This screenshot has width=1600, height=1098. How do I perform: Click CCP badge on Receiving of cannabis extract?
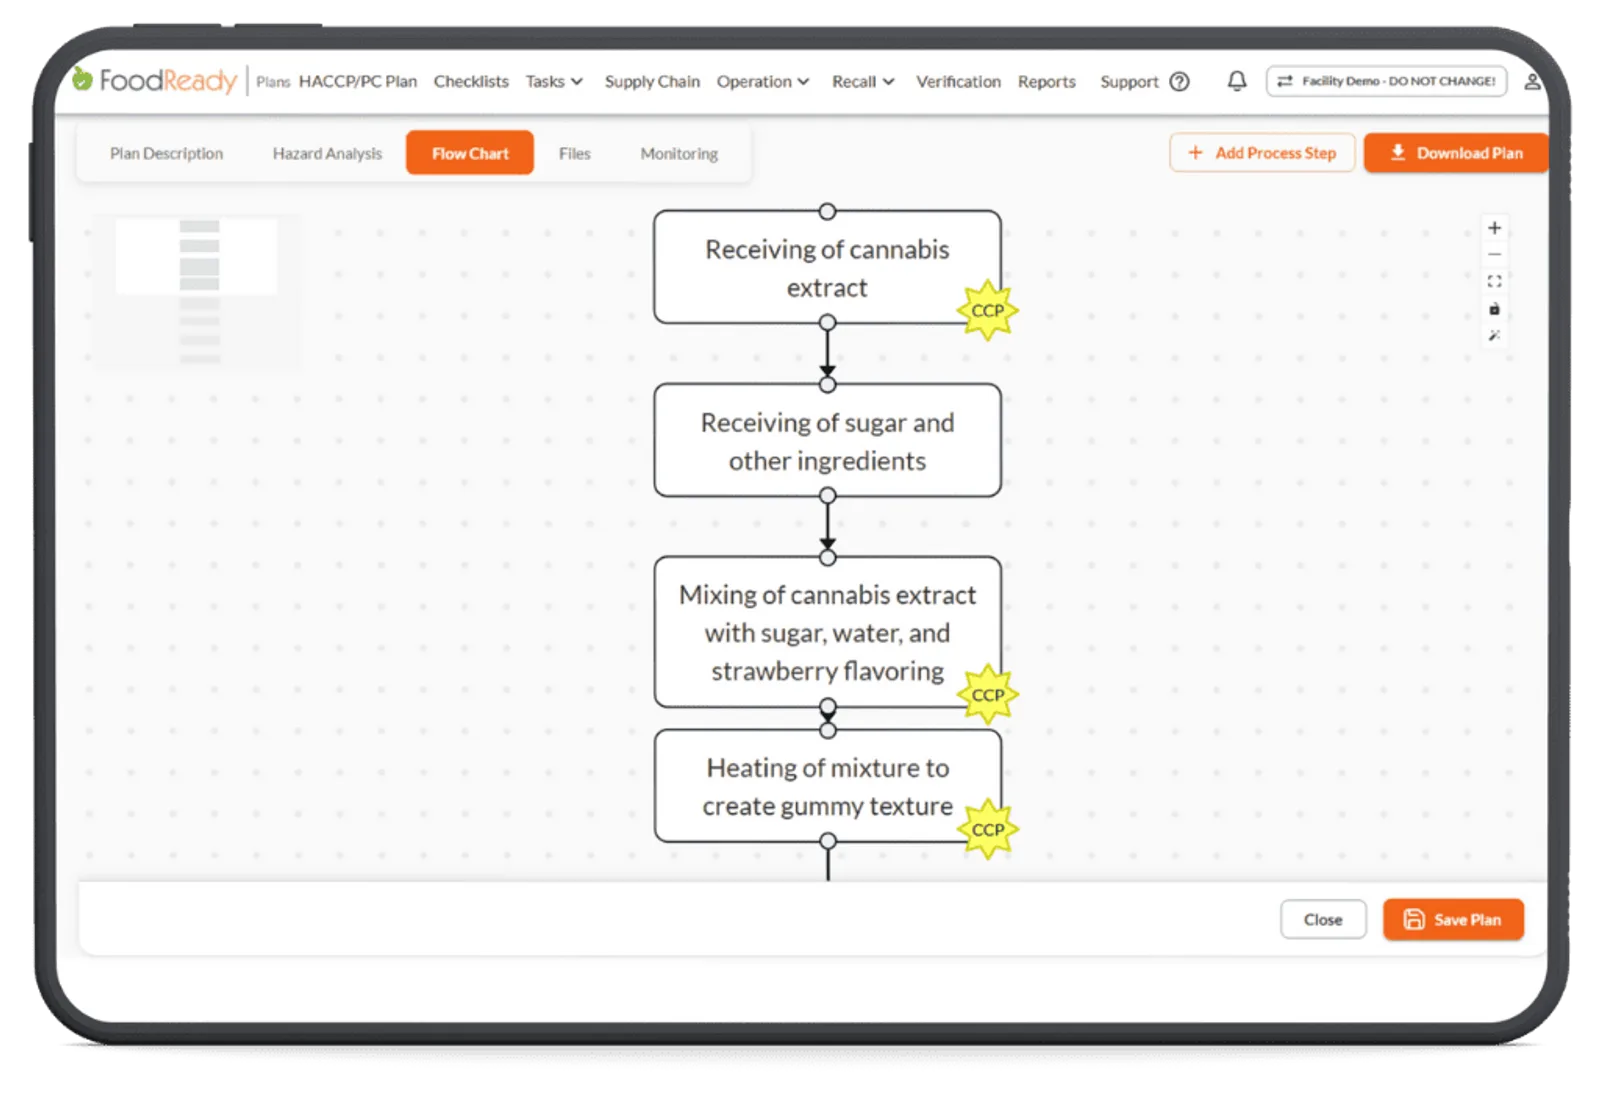point(987,310)
